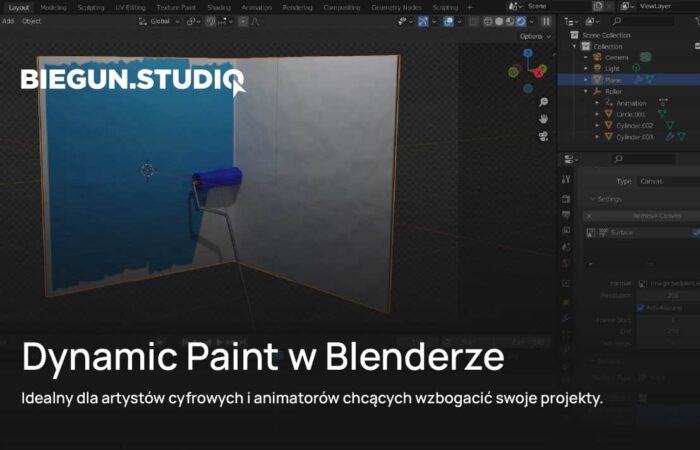
Task: Open the Sculpting workspace tab
Action: pos(91,8)
